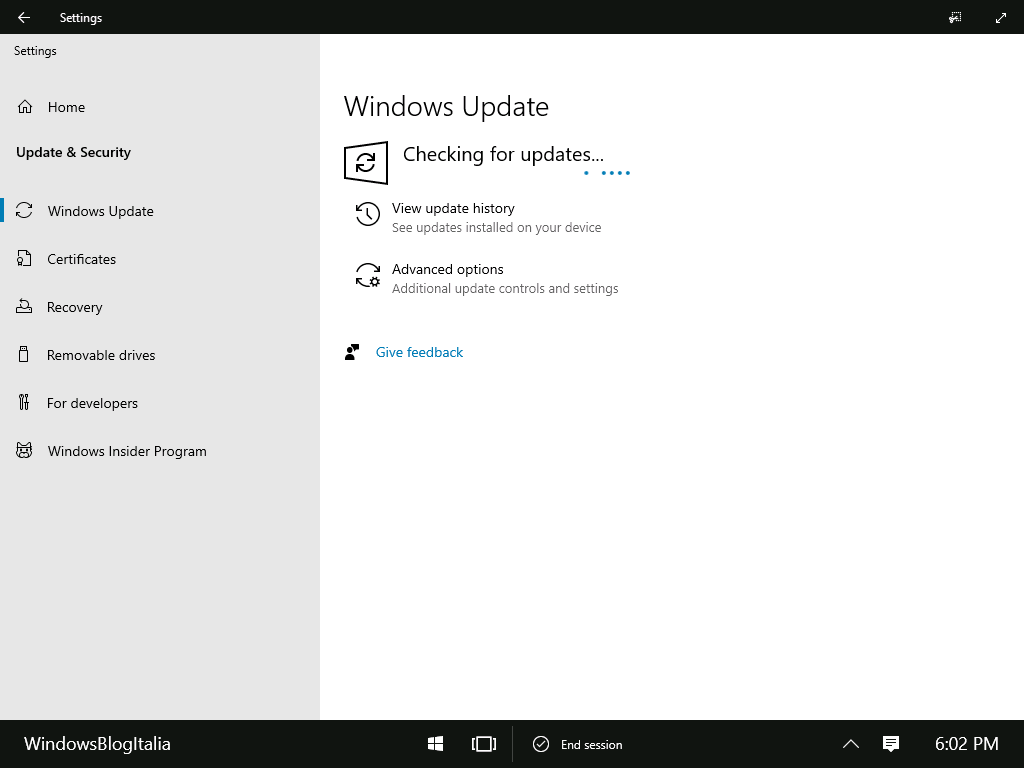Click the 6:02 PM clock
Image resolution: width=1024 pixels, height=768 pixels.
point(967,744)
